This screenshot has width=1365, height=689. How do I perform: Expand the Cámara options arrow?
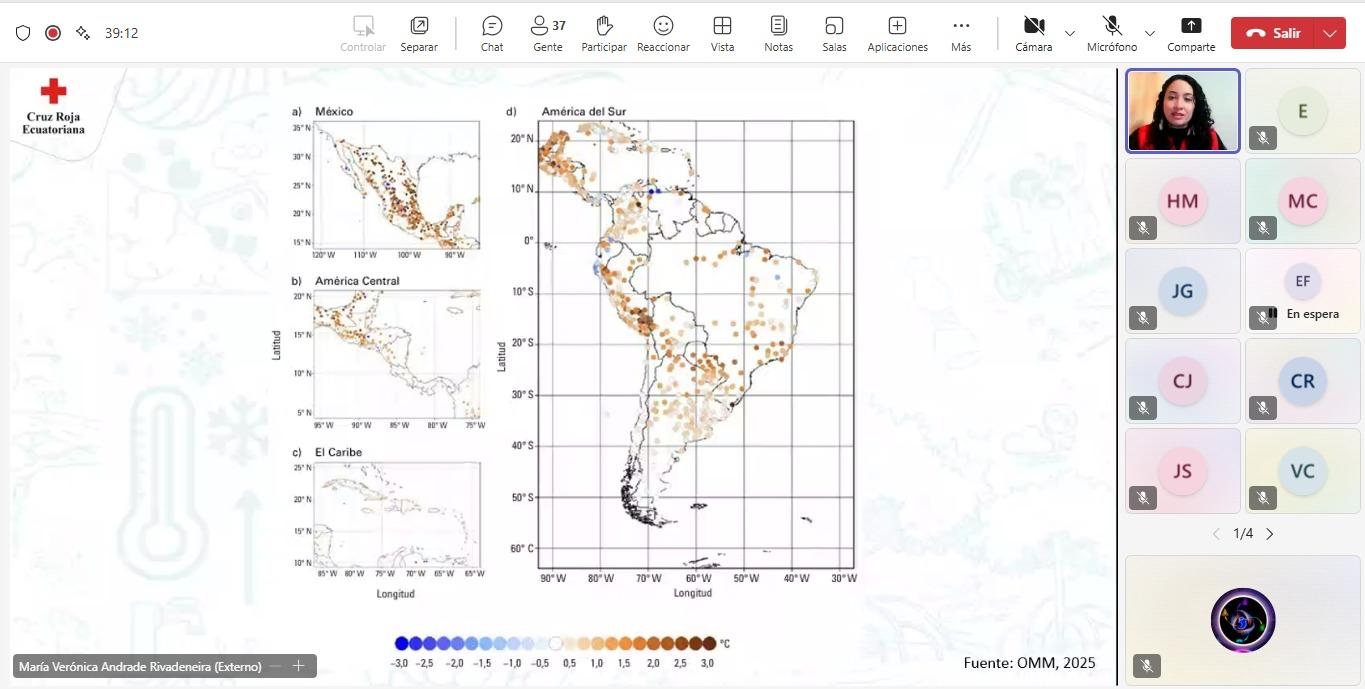click(x=1070, y=33)
